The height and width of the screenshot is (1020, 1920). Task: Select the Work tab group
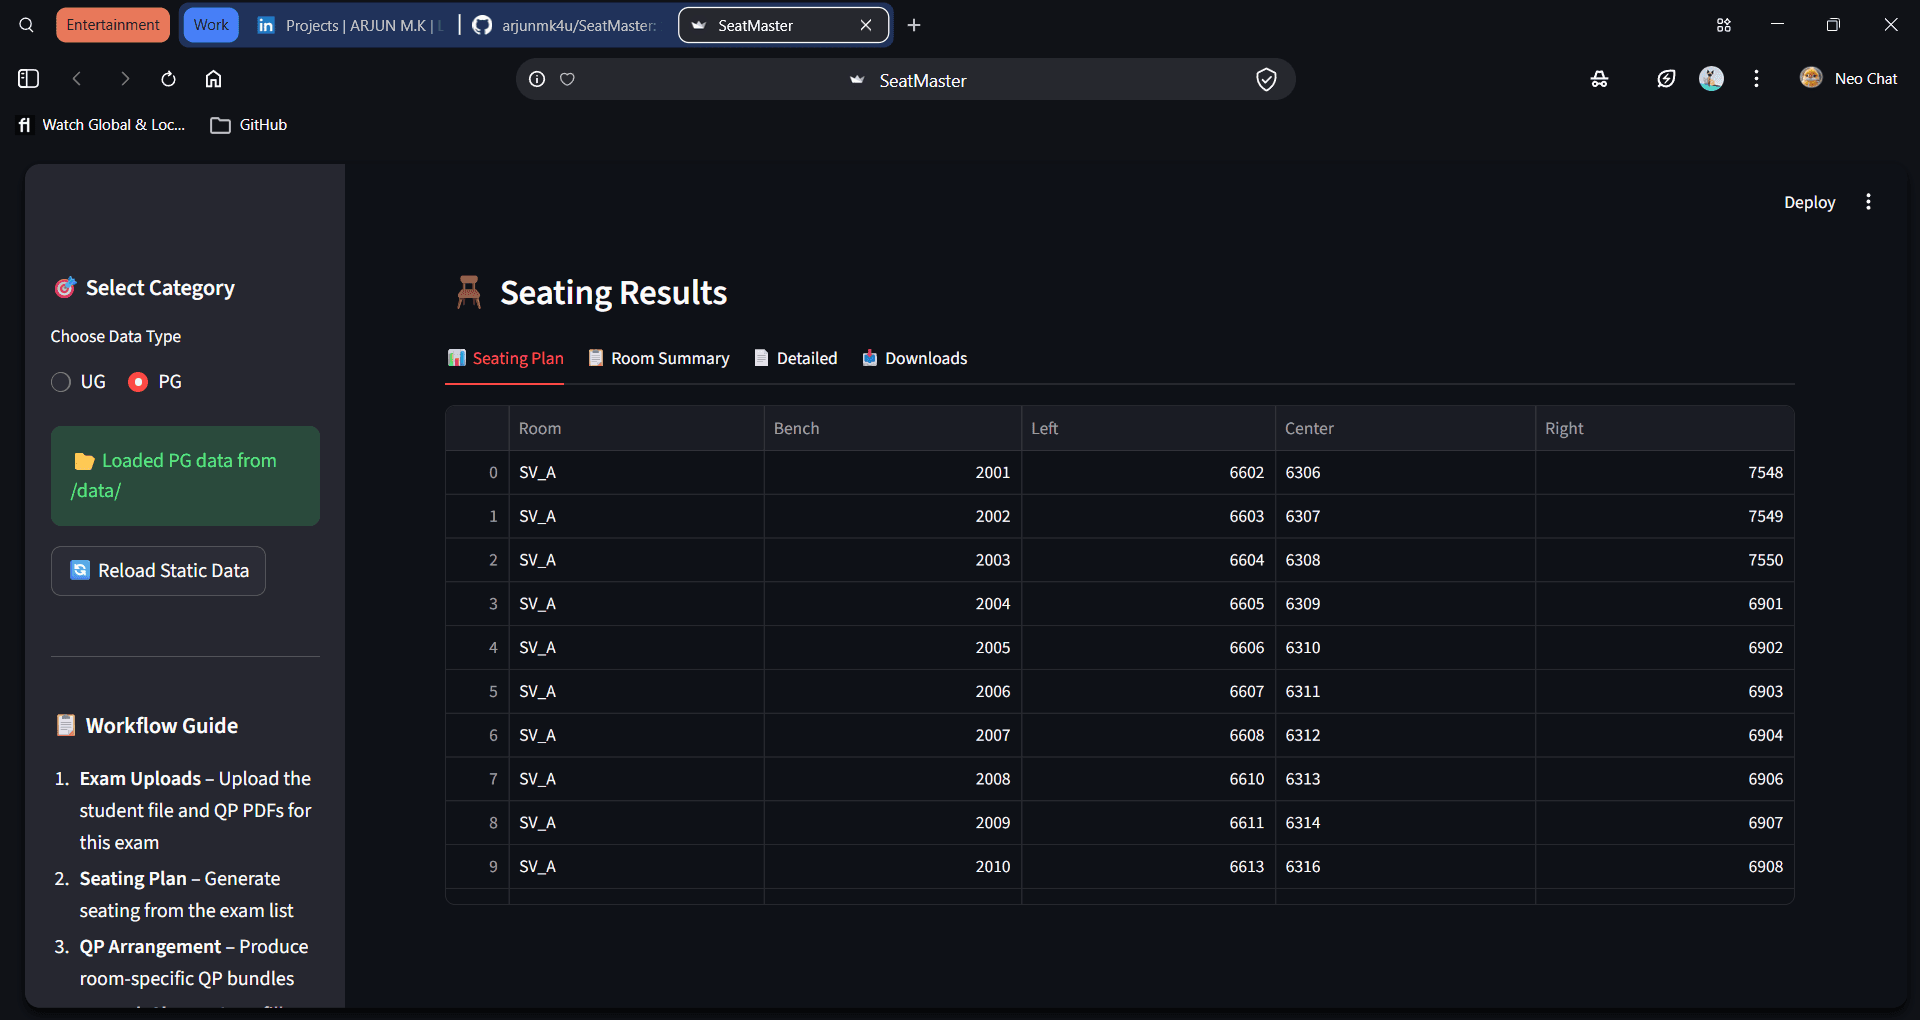(x=211, y=25)
